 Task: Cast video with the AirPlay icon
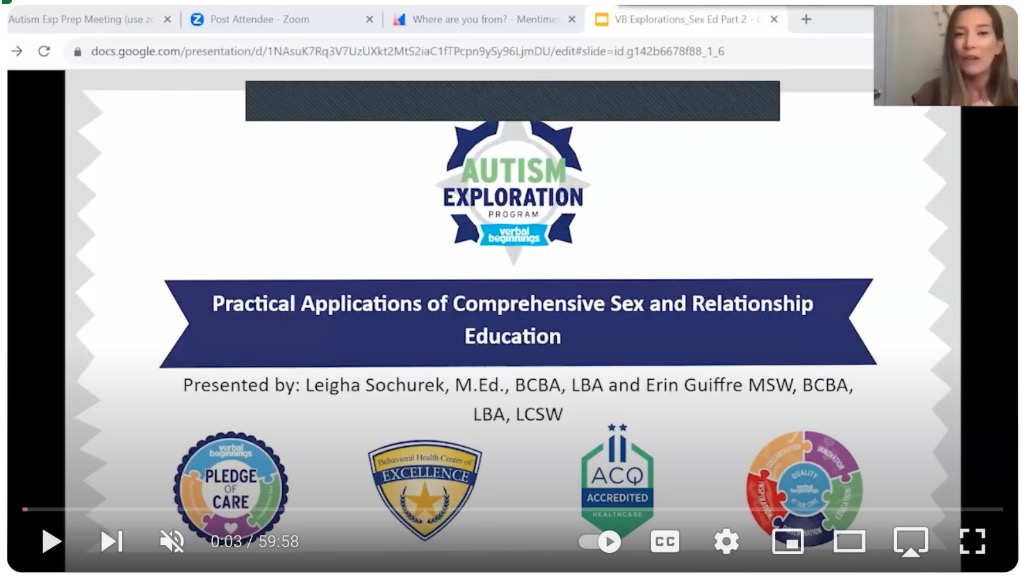click(911, 542)
